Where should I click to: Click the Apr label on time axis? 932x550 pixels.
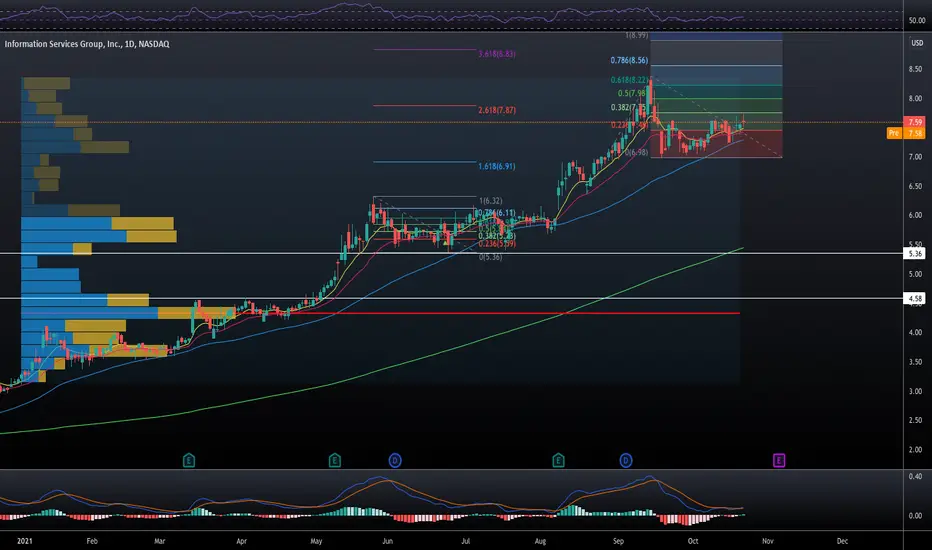click(x=241, y=541)
